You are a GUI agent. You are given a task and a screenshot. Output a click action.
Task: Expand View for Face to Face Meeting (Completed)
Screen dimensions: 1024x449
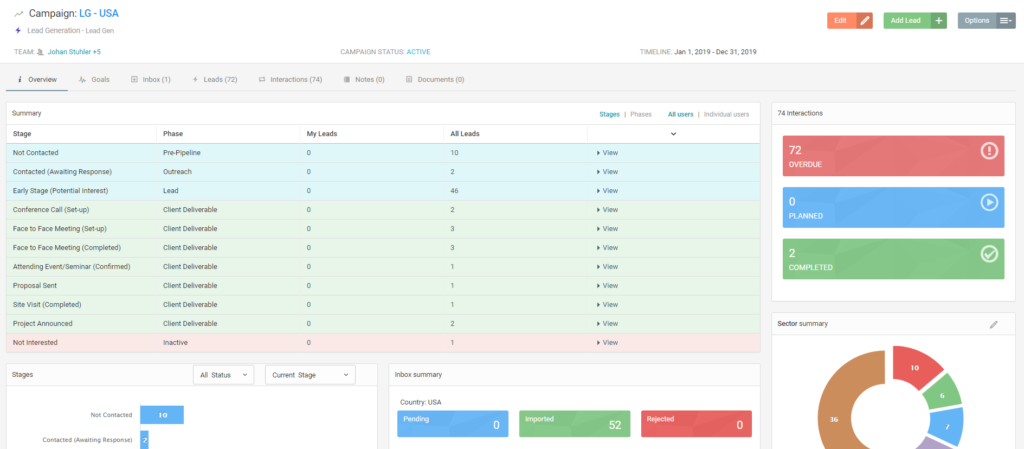[x=607, y=247]
